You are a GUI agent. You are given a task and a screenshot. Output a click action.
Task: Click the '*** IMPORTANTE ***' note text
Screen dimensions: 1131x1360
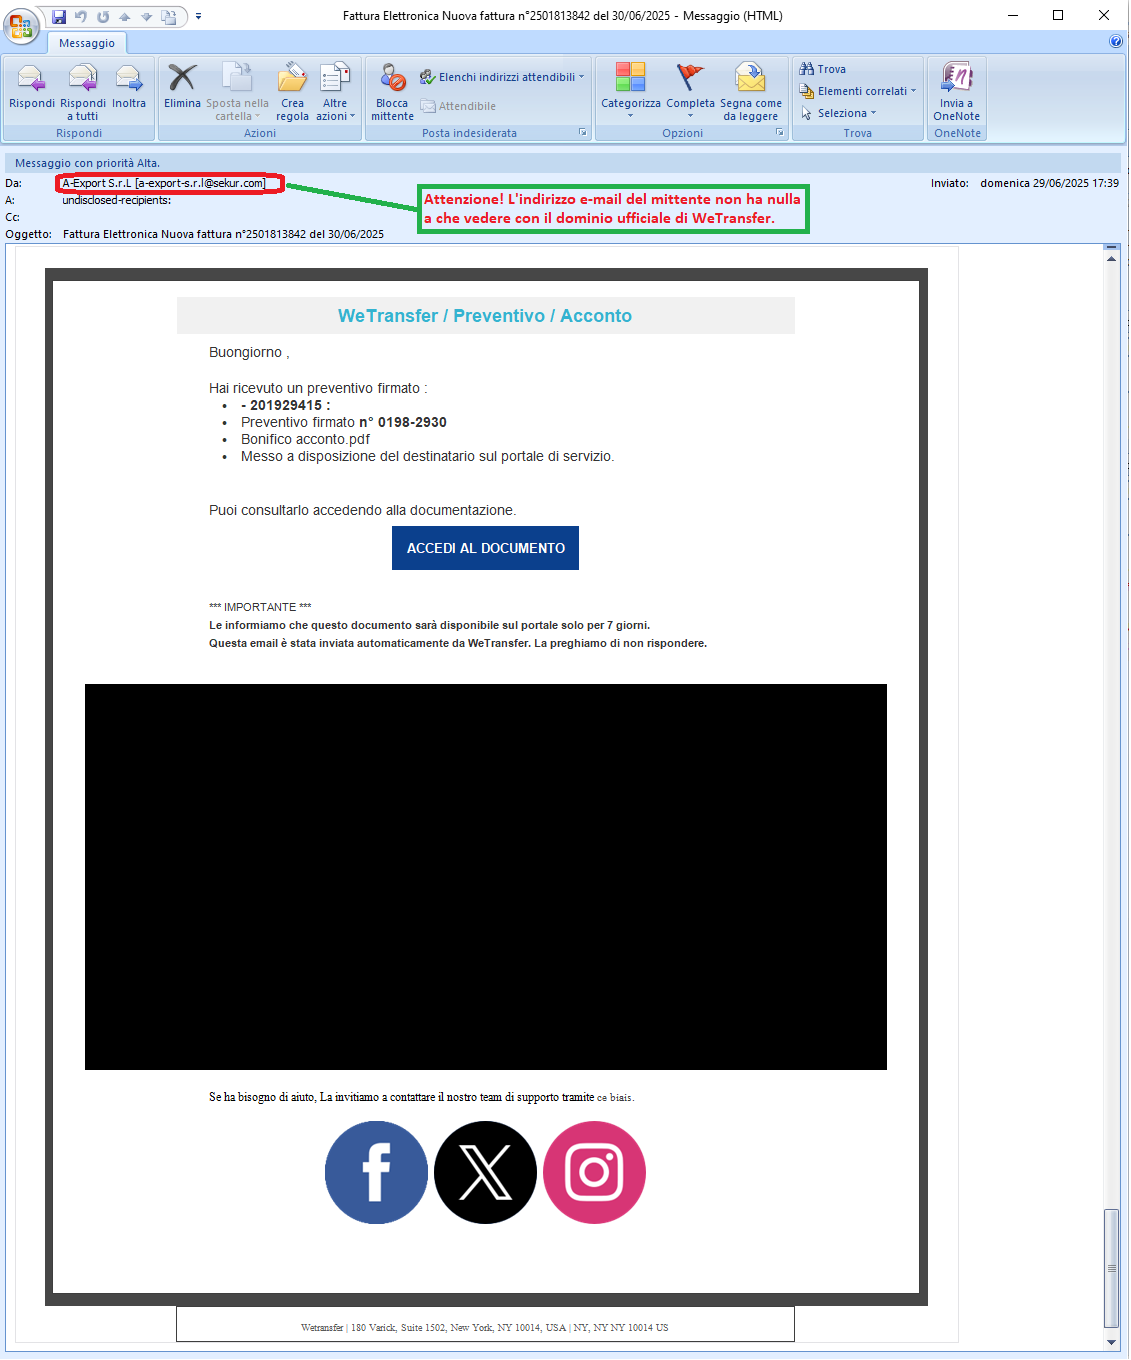point(260,607)
